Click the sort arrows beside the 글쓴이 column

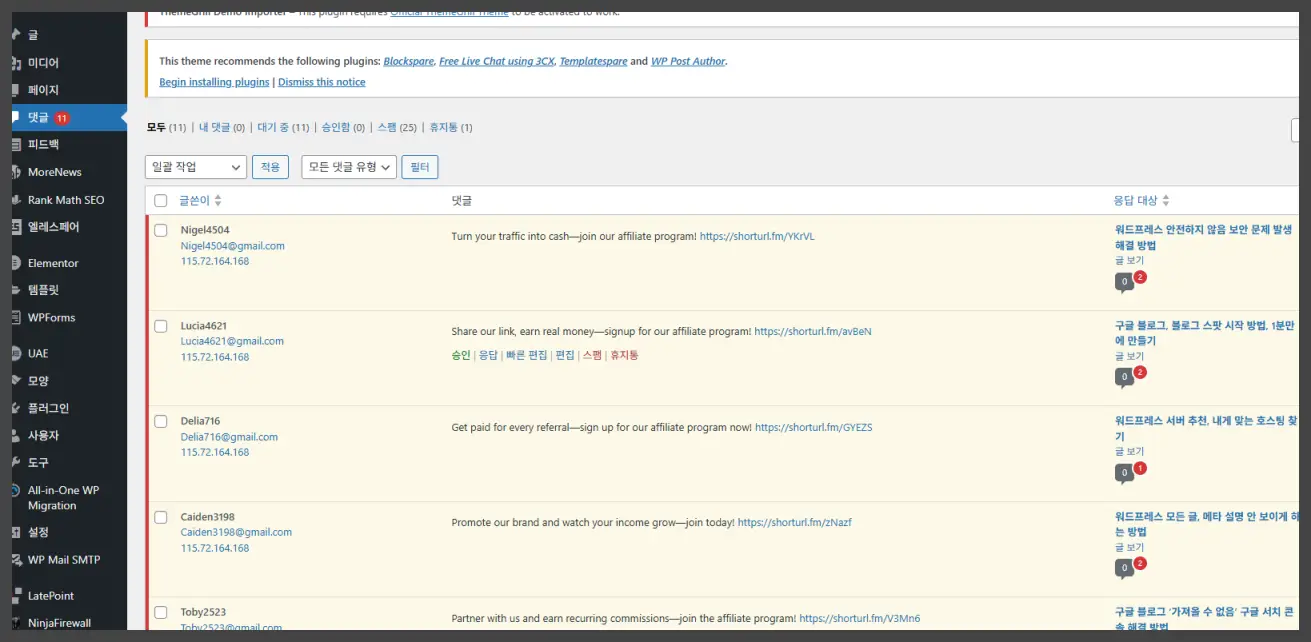point(218,201)
